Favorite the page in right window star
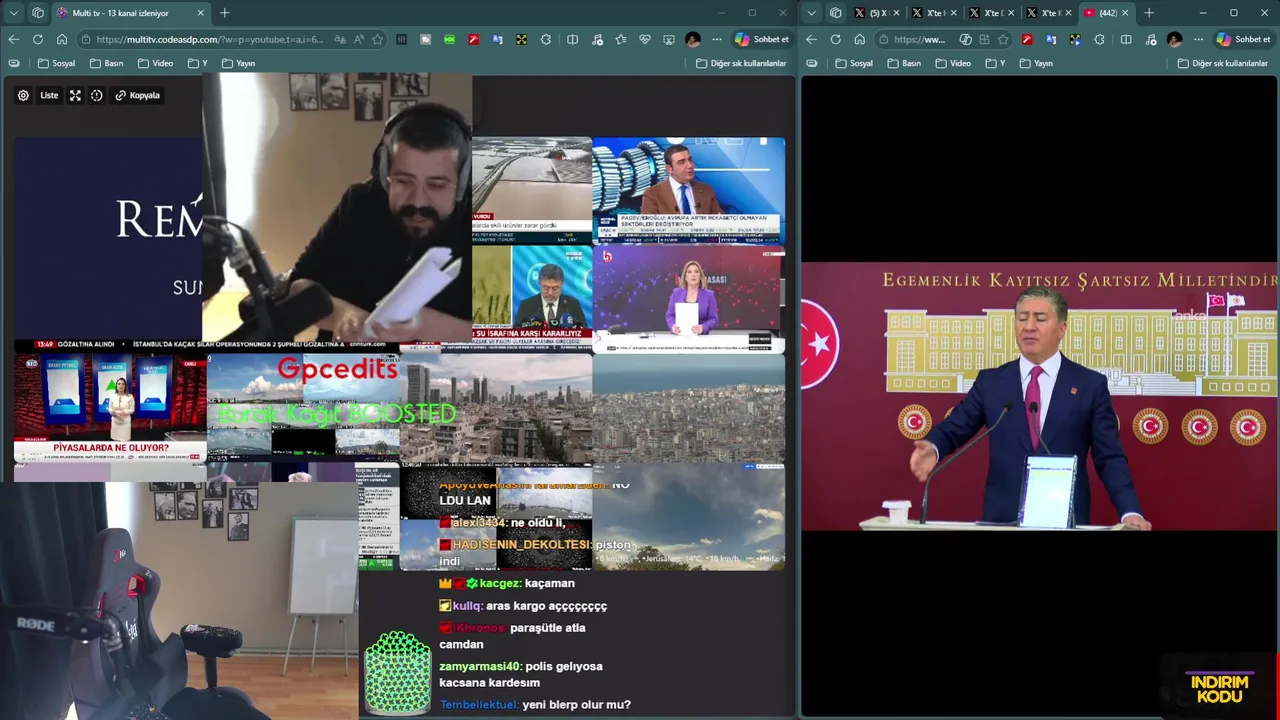Screen dimensions: 1280x720 (1003, 39)
